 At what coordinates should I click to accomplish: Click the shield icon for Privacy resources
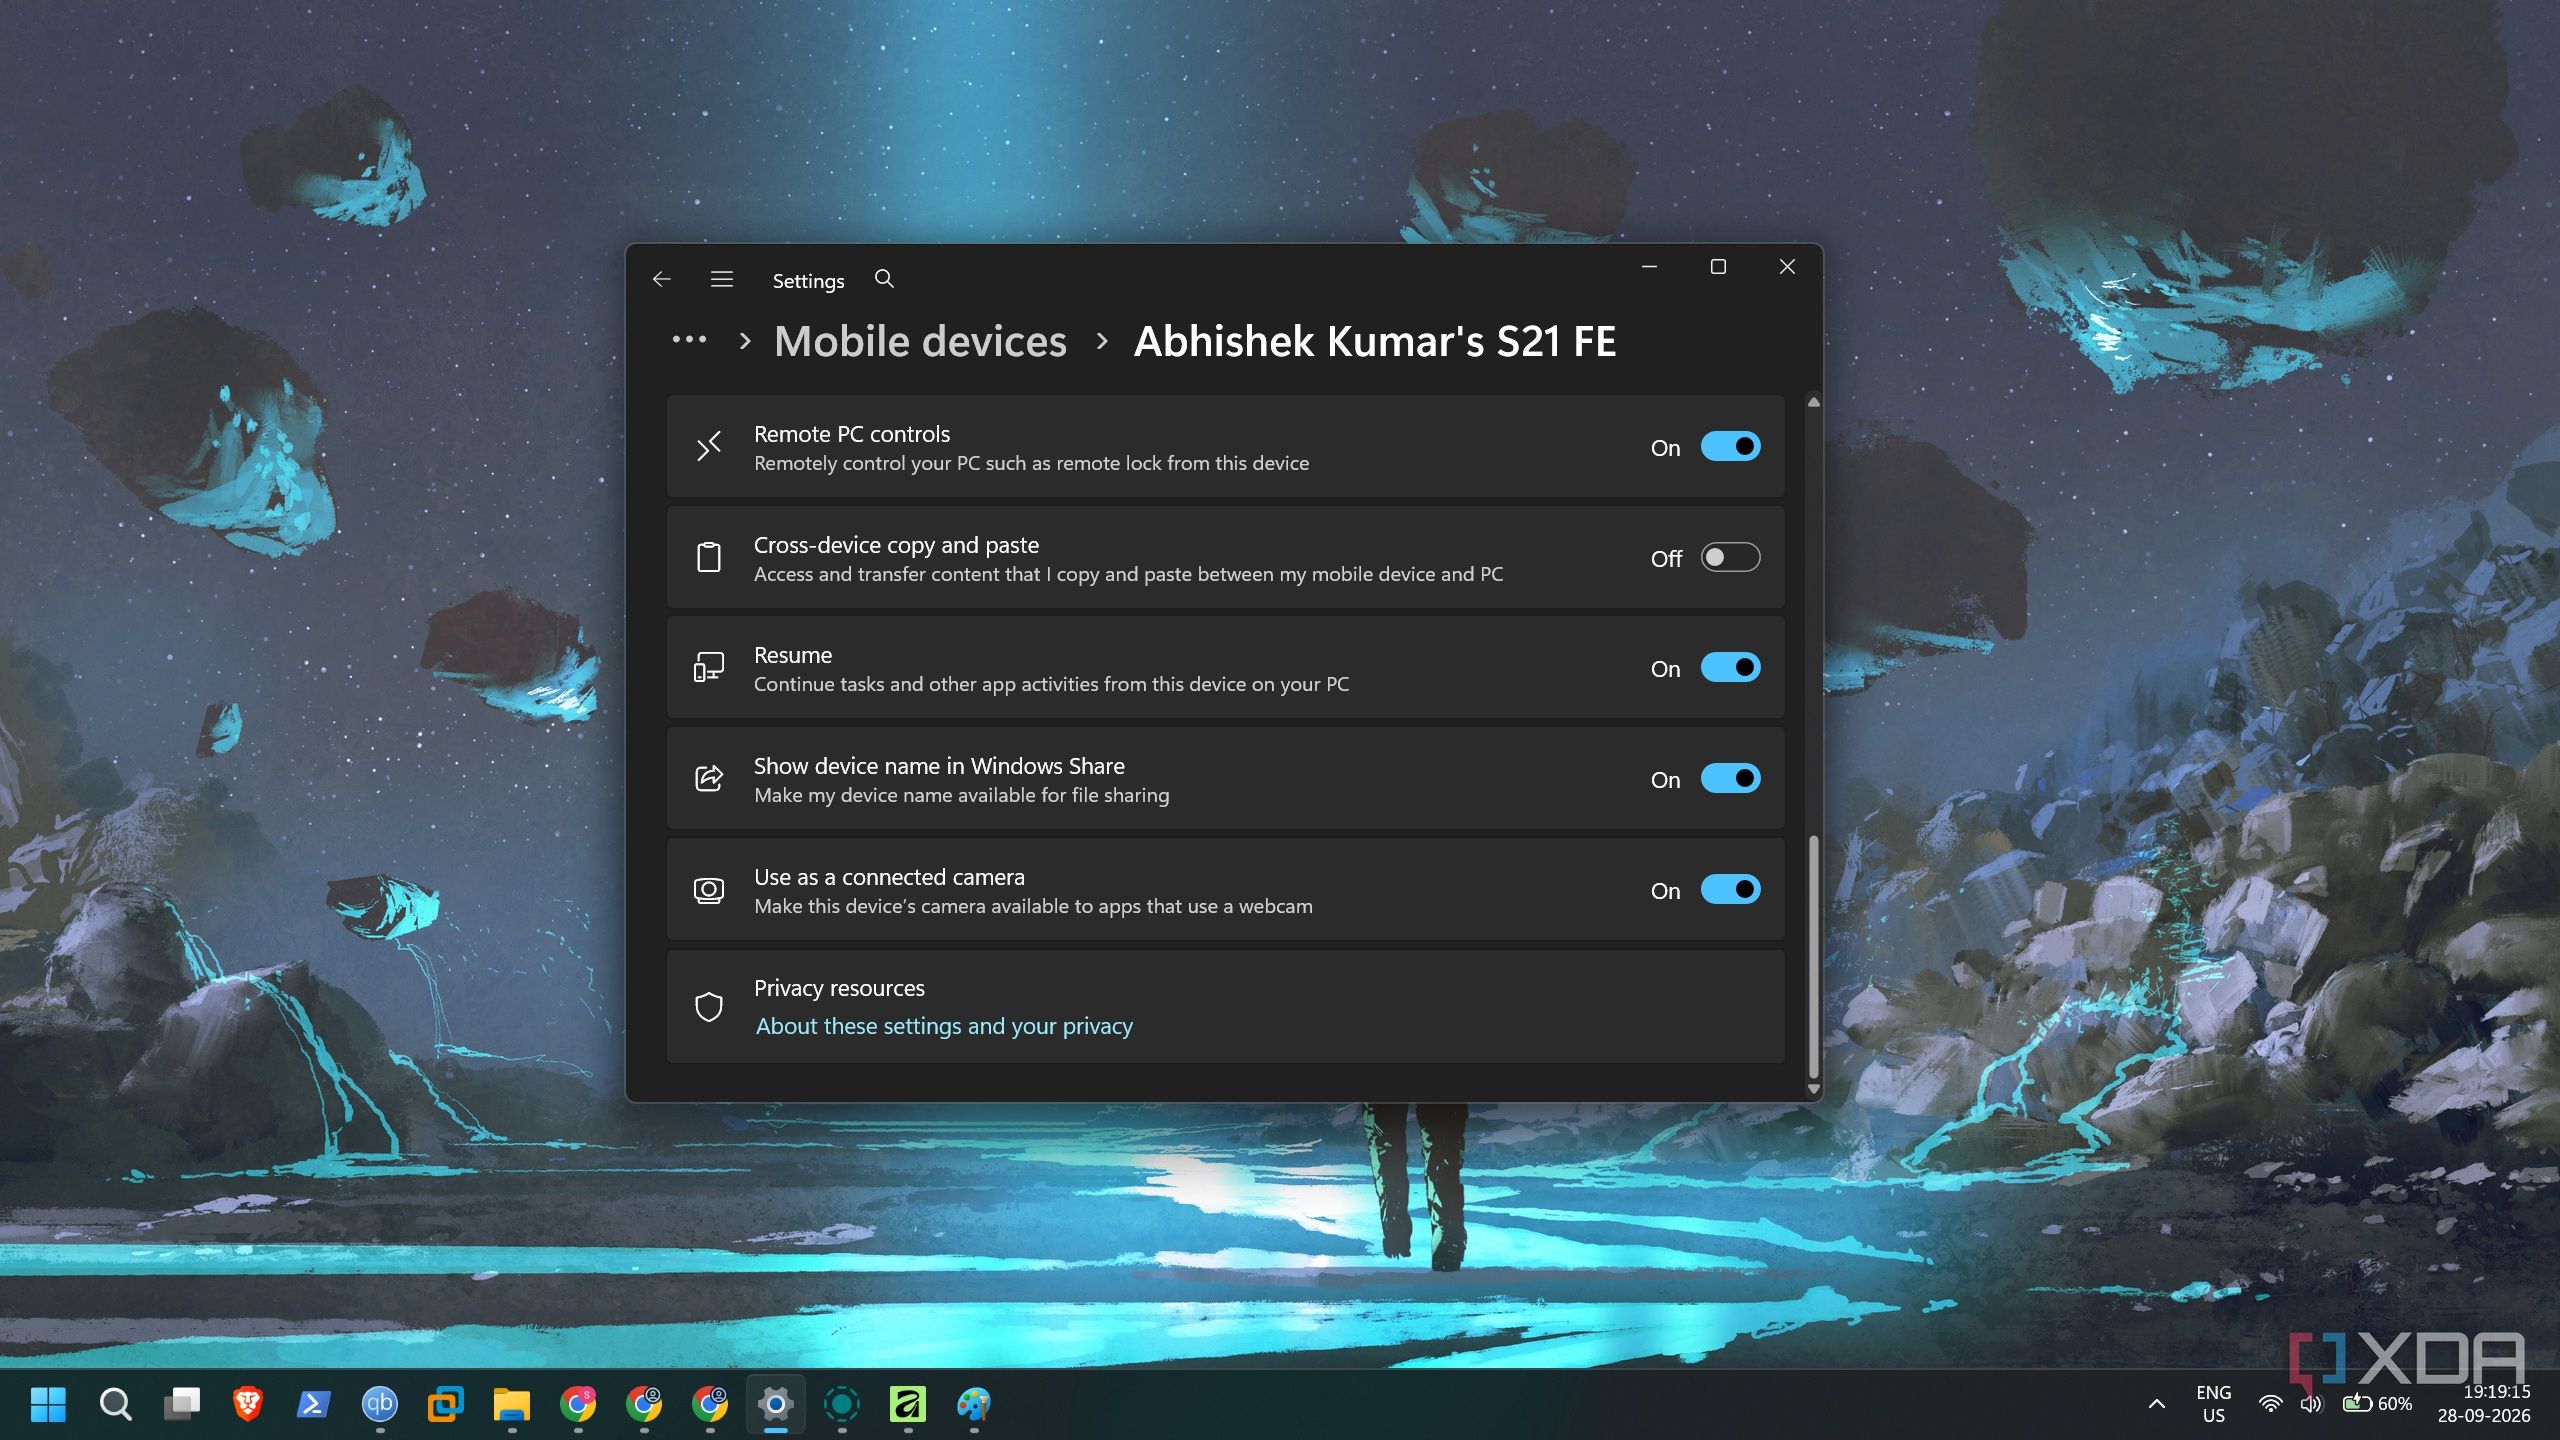709,1006
